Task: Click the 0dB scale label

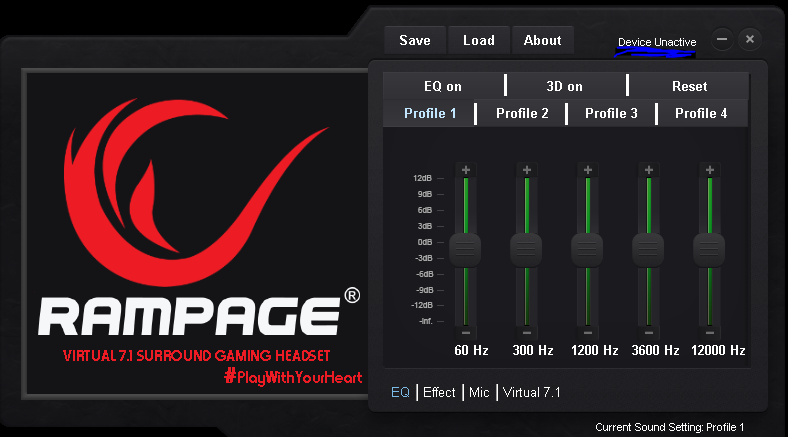Action: point(425,242)
